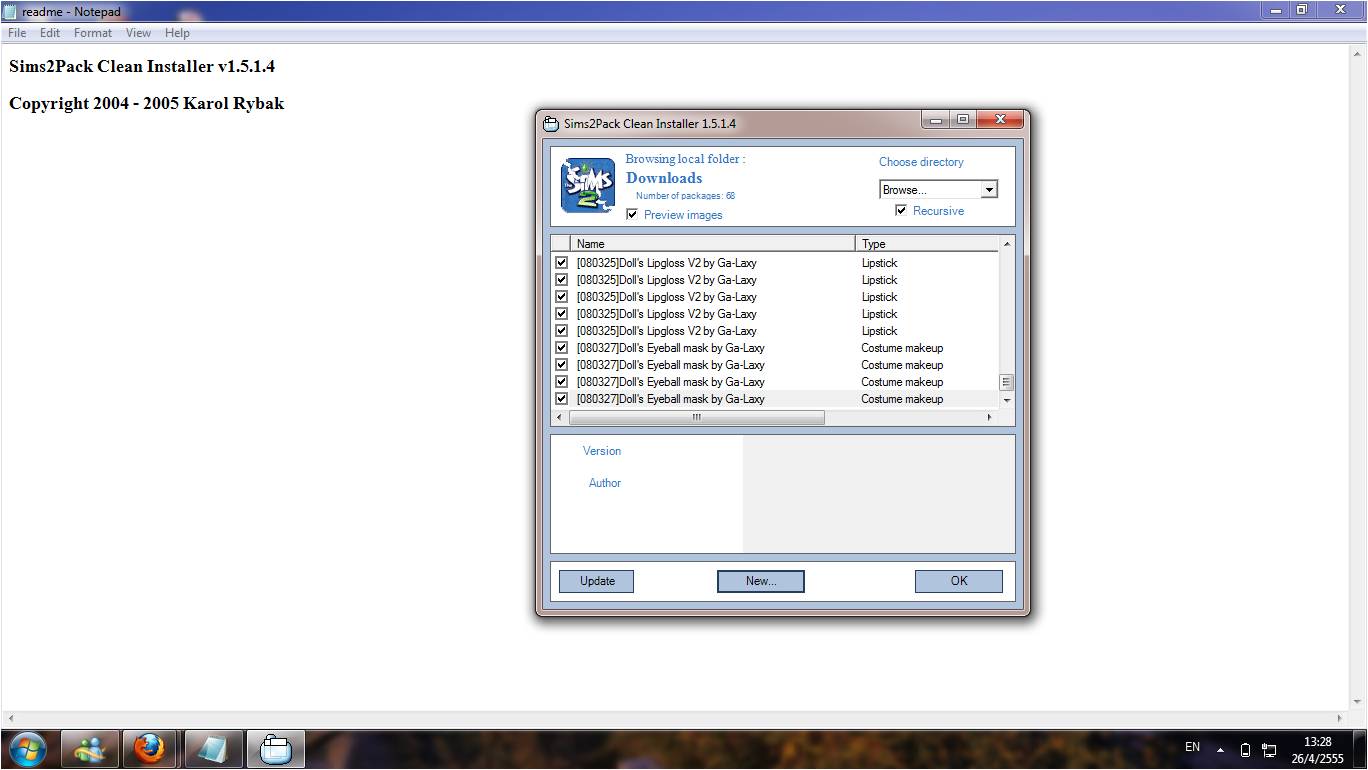The height and width of the screenshot is (770, 1368).
Task: Sort list by Type column header
Action: 927,243
